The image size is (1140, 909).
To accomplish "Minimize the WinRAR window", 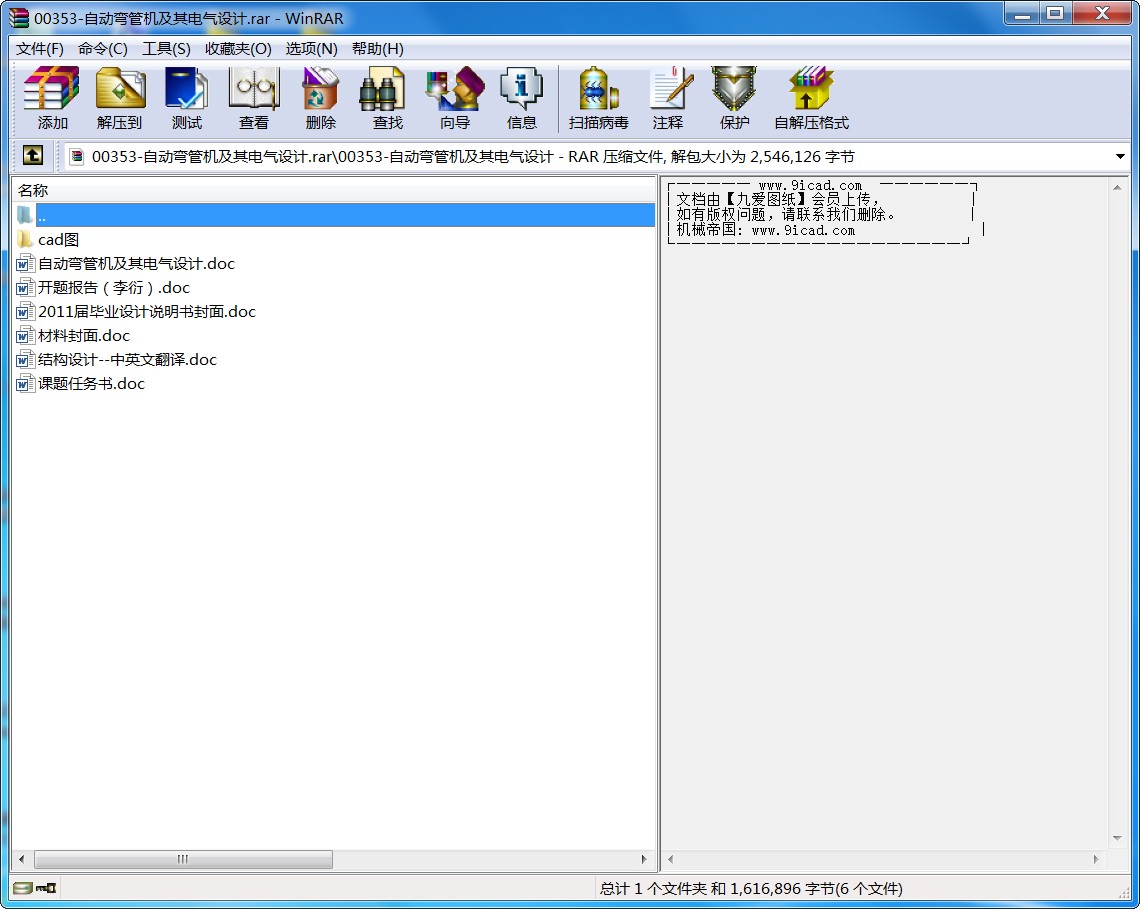I will [1023, 14].
